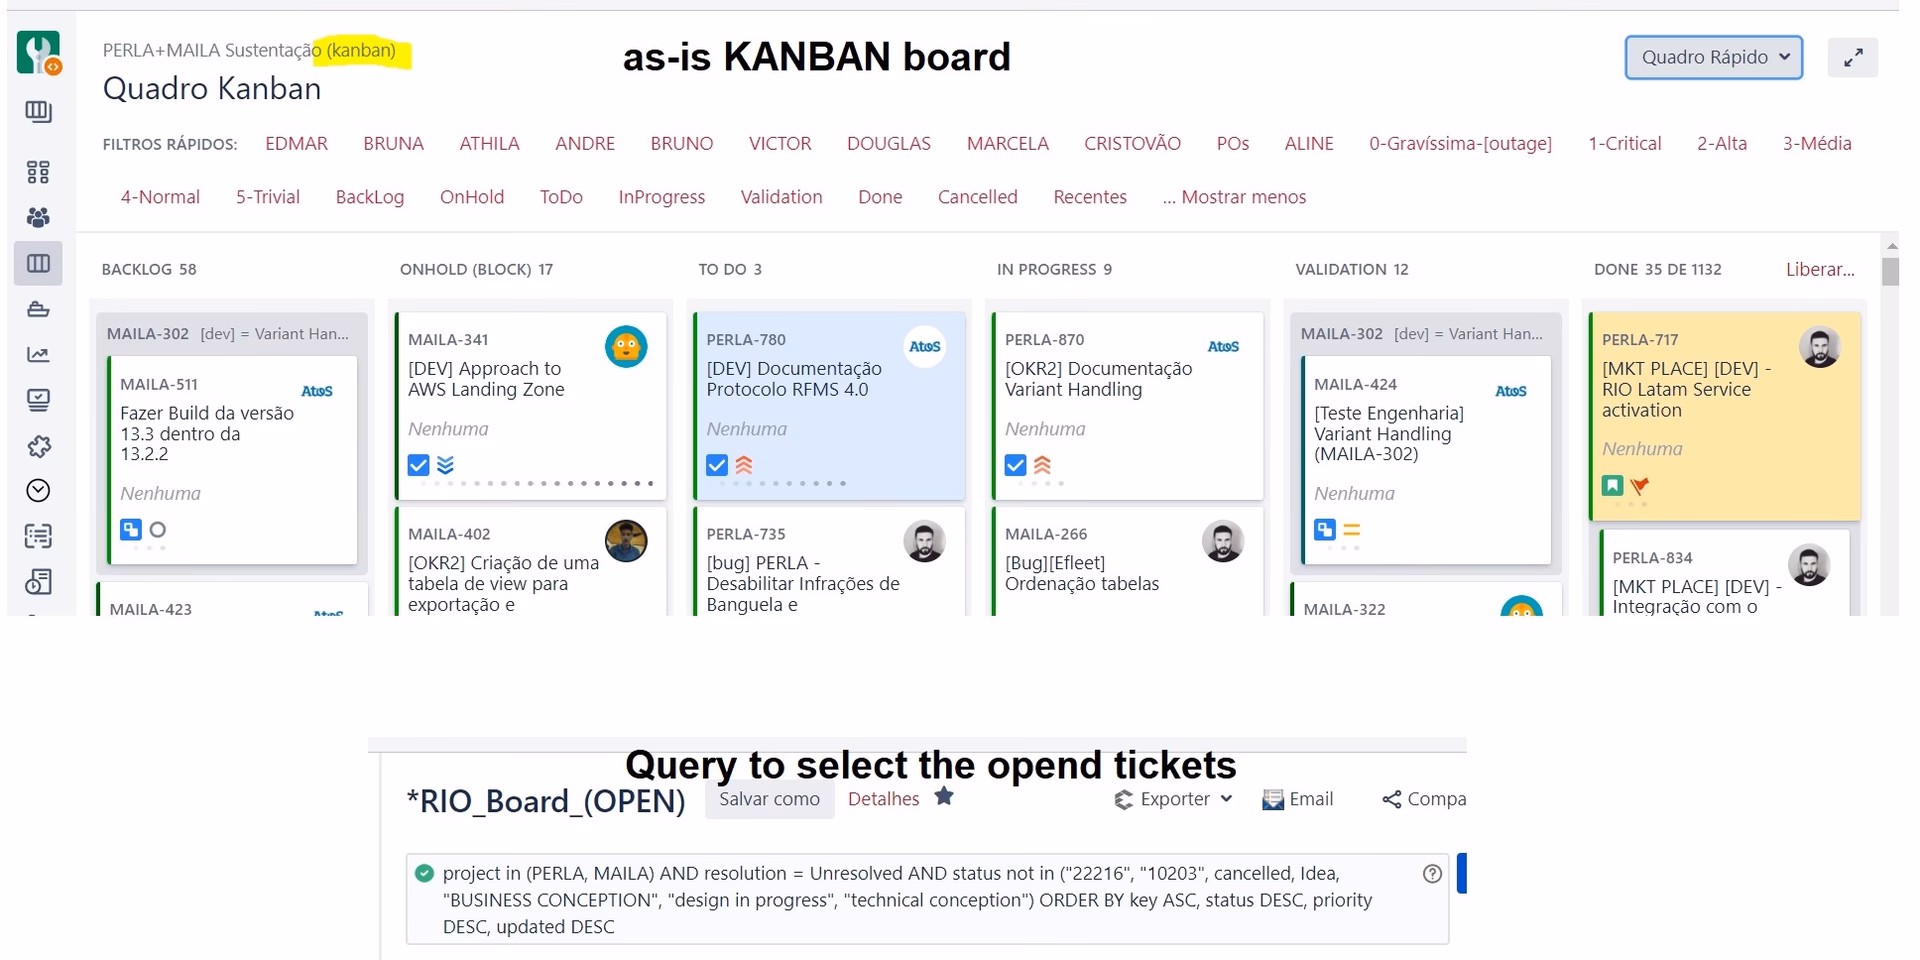Select the Releases ship icon in the sidebar
Image resolution: width=1920 pixels, height=960 pixels.
38,308
